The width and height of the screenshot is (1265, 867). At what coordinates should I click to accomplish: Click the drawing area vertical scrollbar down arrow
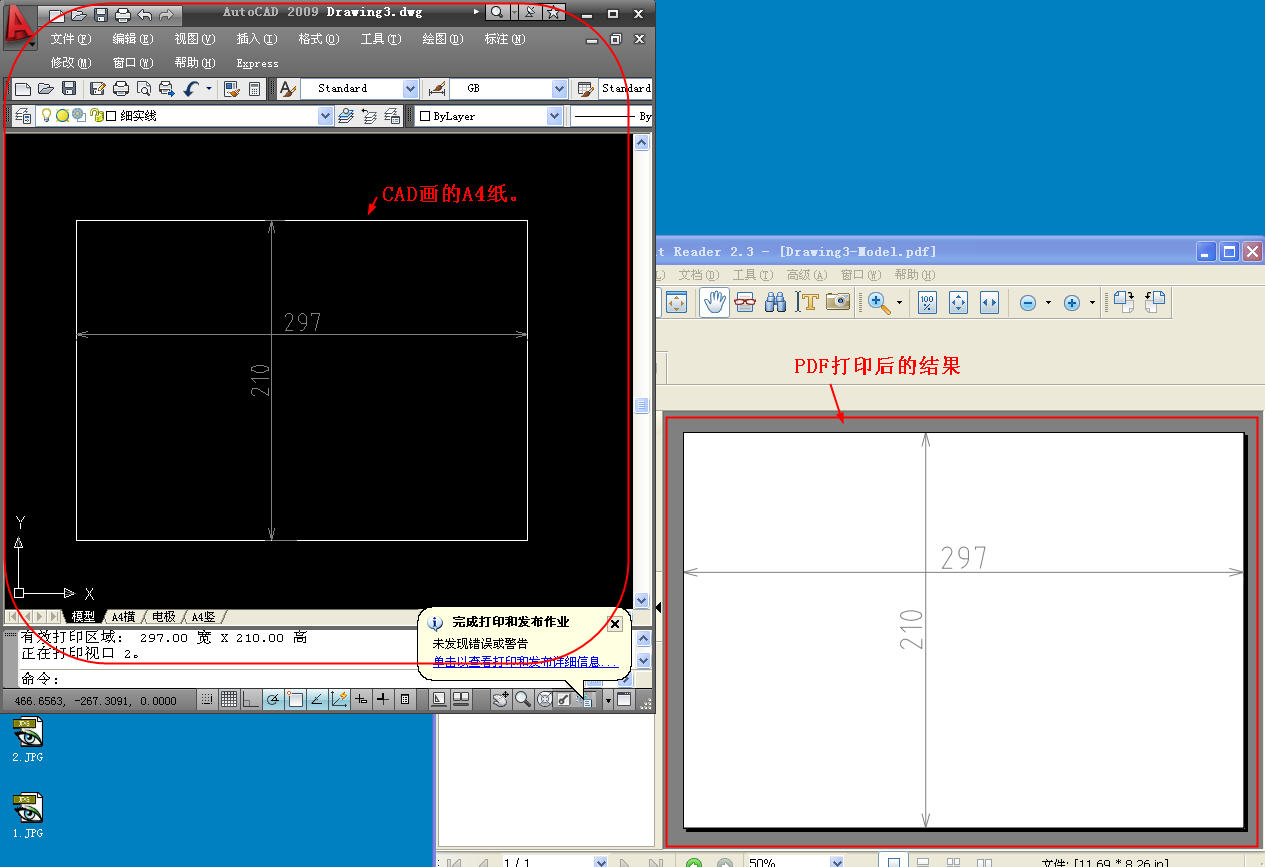tap(642, 600)
